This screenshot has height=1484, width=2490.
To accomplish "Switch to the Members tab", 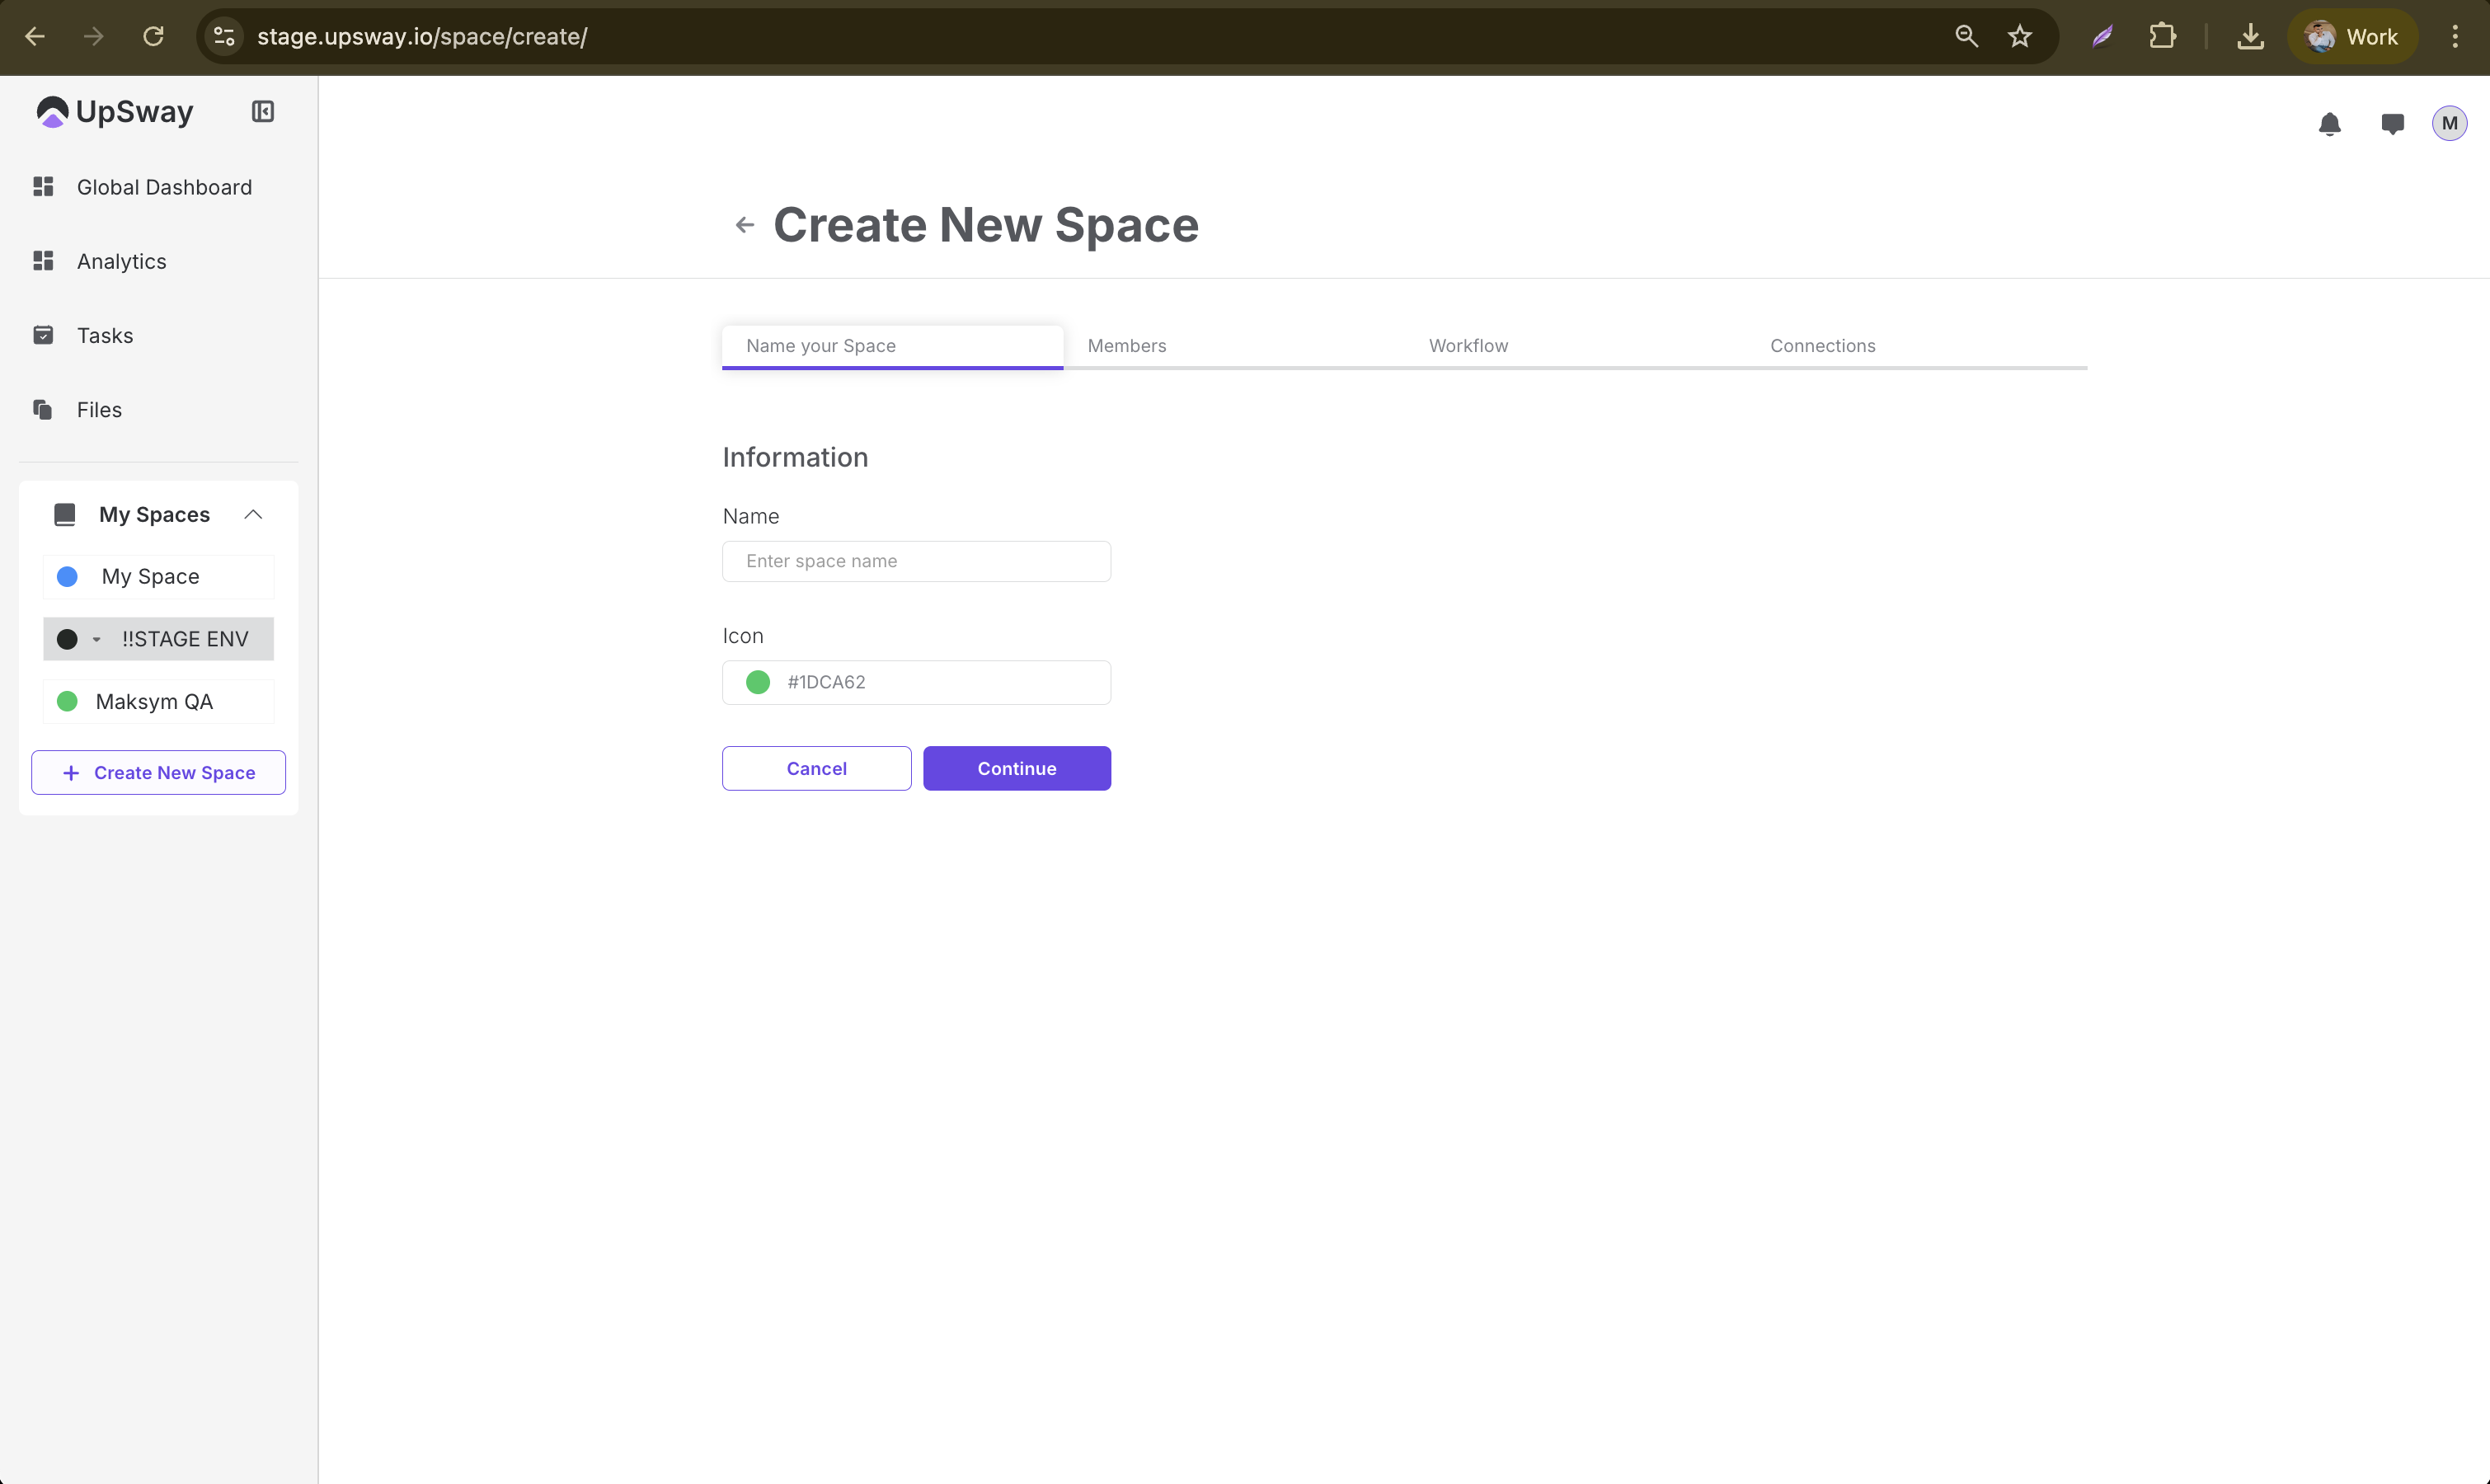I will click(x=1126, y=346).
